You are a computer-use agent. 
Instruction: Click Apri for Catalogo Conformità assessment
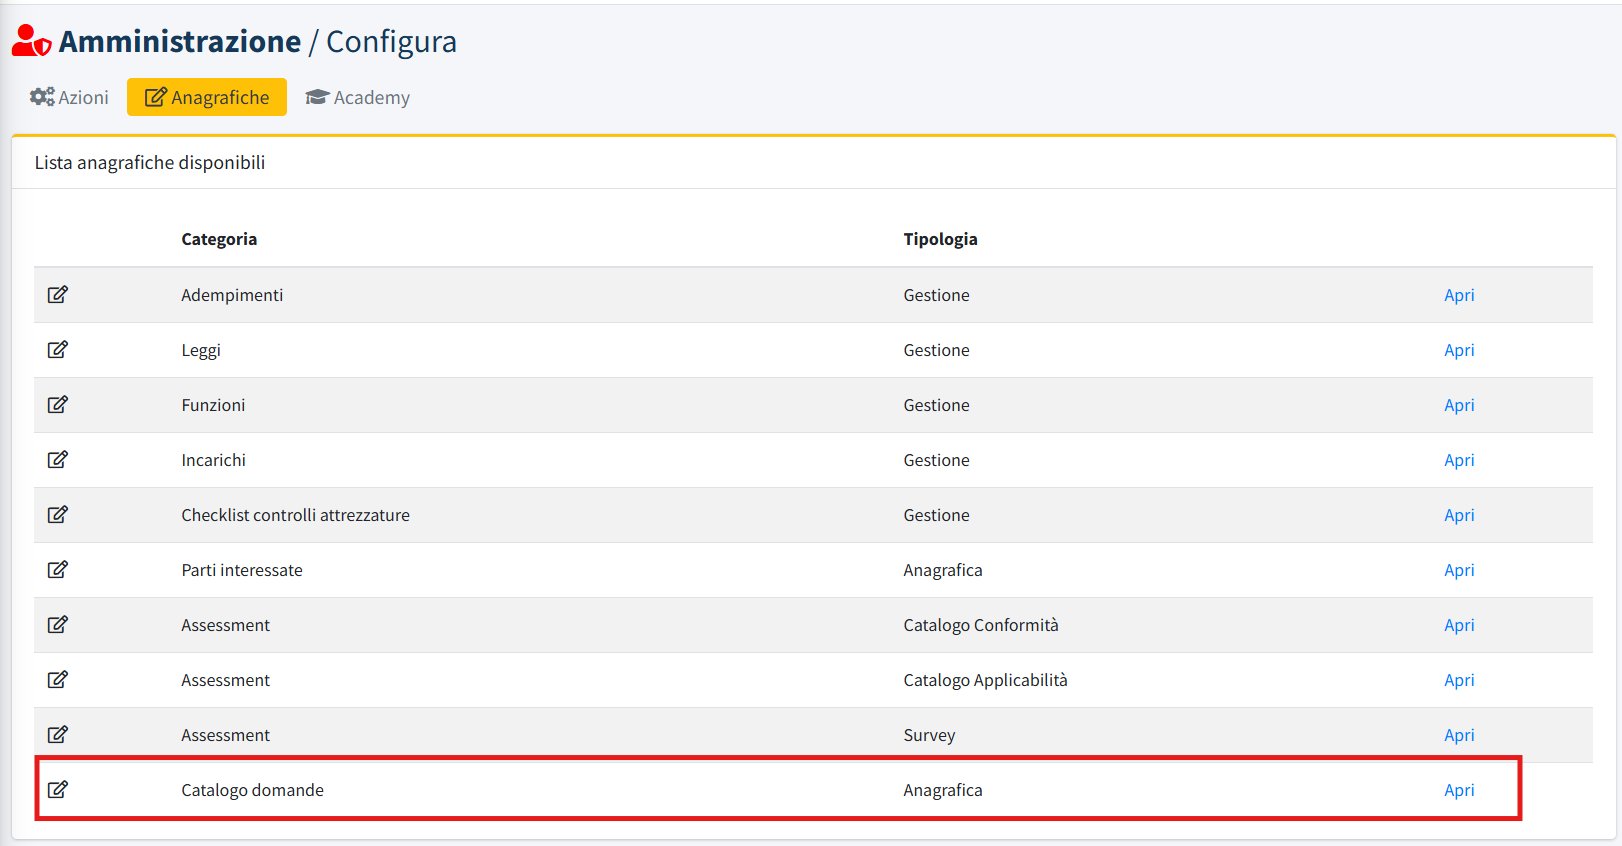coord(1459,625)
